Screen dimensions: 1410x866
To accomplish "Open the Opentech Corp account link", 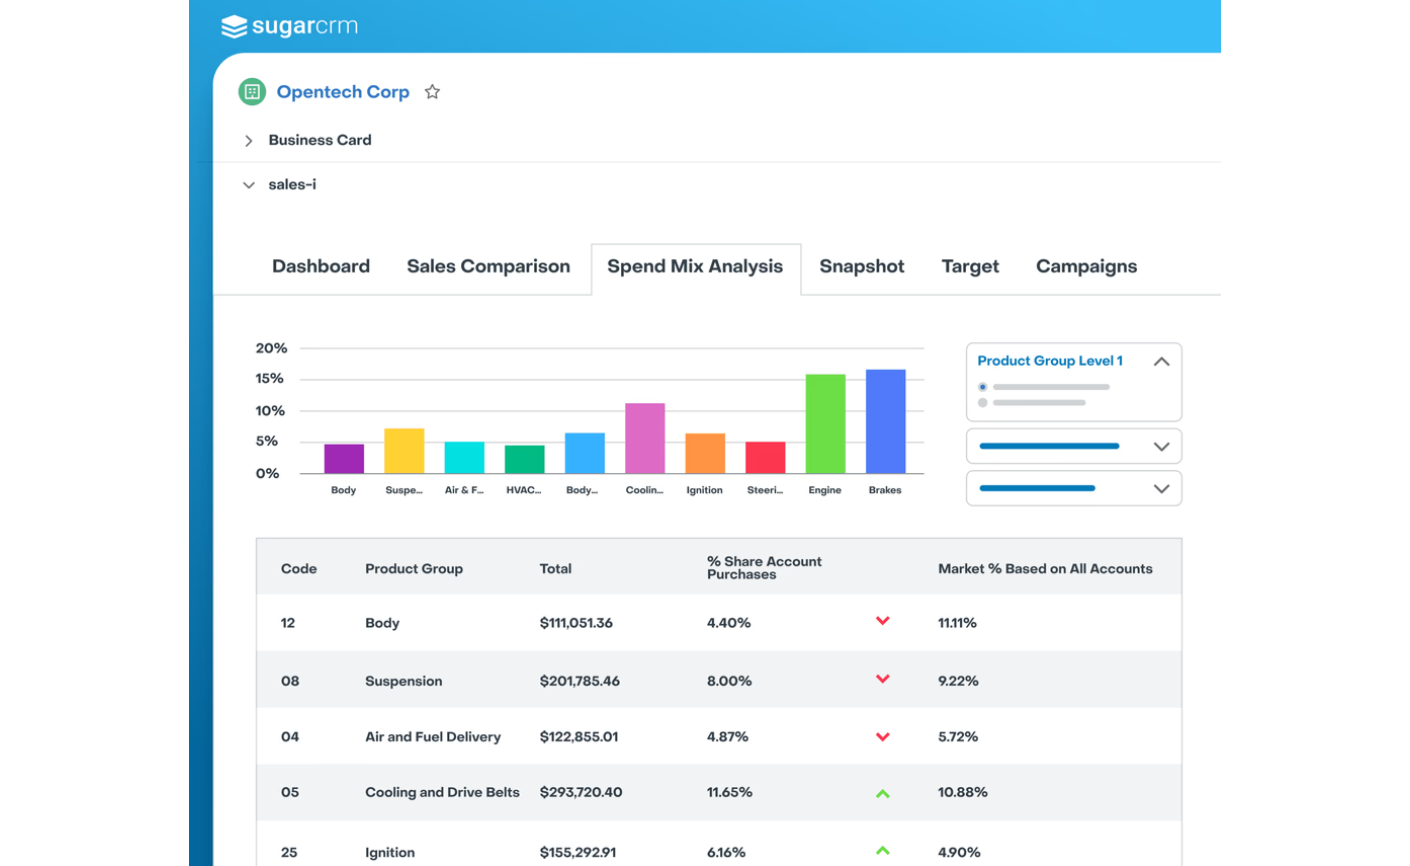I will click(x=343, y=92).
